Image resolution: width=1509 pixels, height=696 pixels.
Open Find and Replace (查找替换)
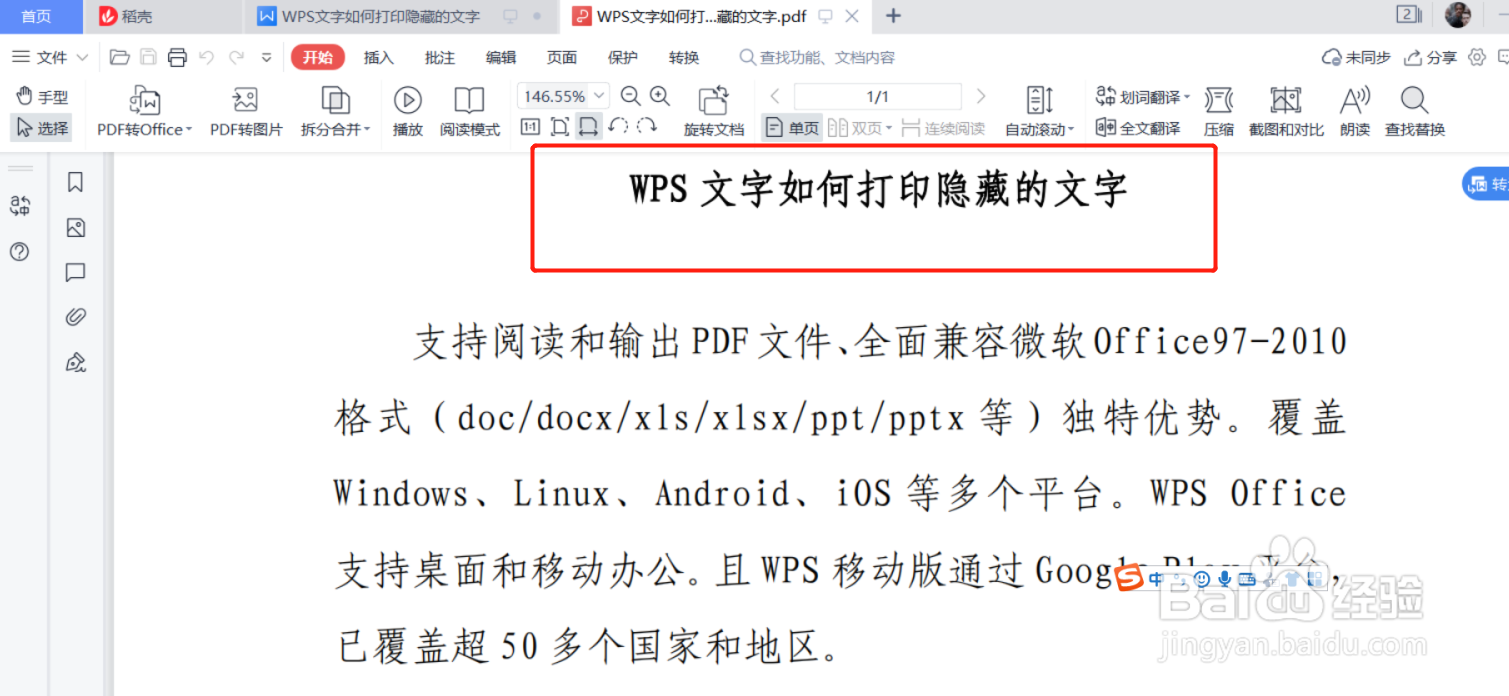point(1414,111)
